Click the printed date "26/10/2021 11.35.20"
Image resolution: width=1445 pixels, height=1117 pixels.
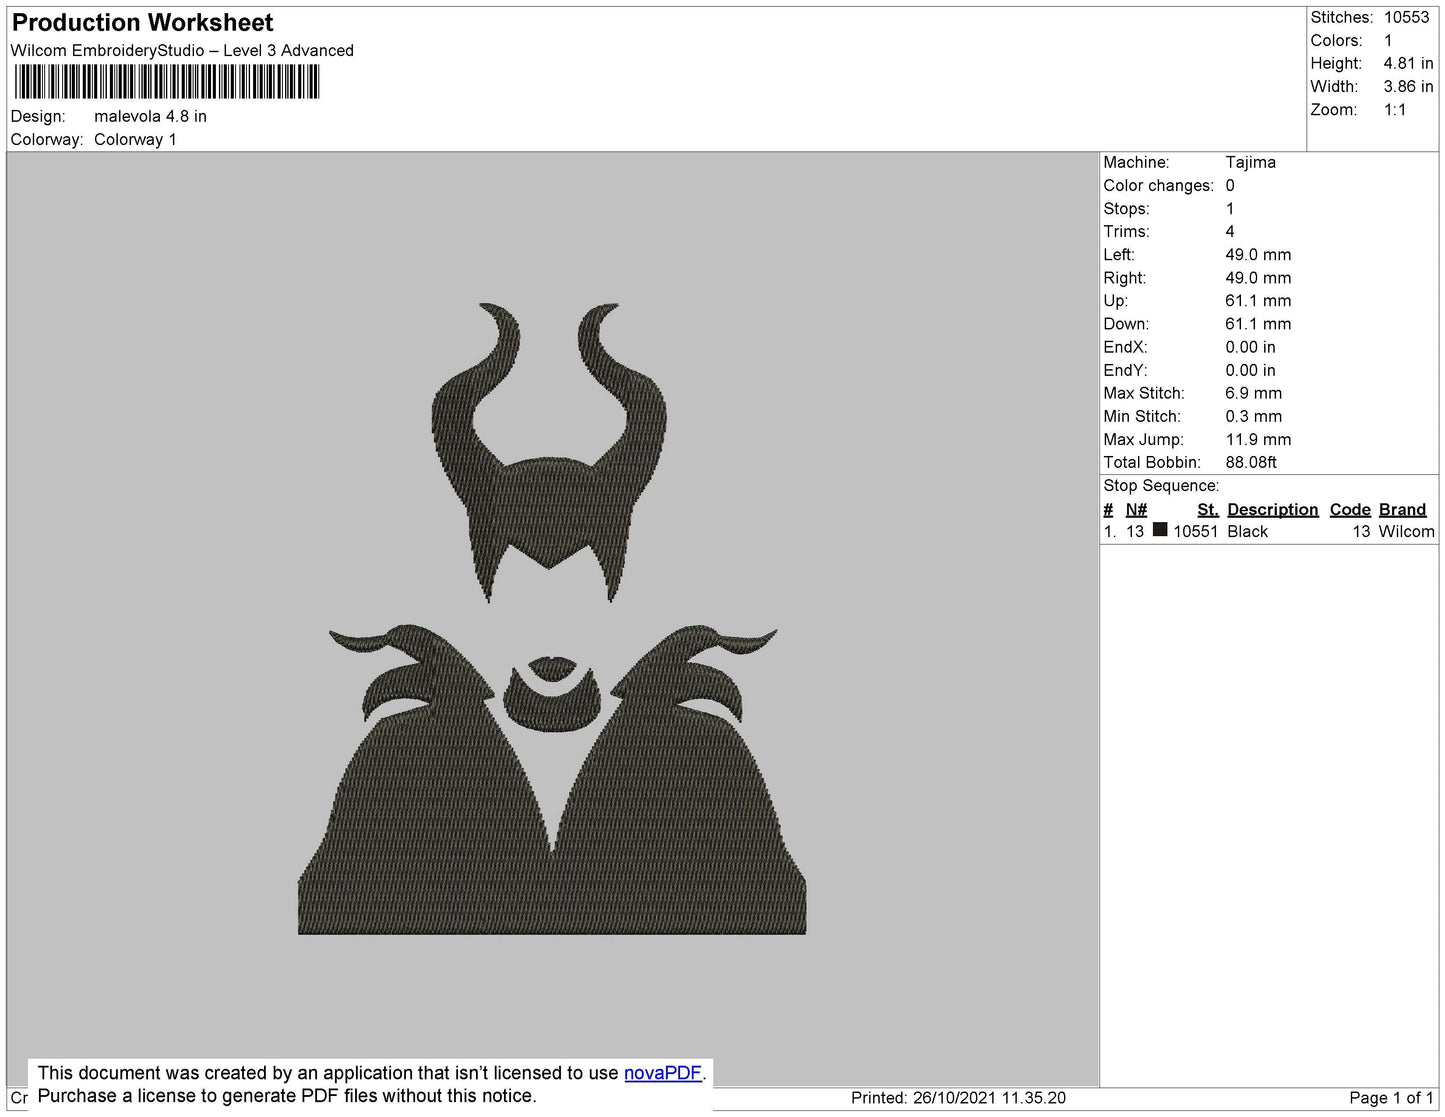coord(989,1098)
